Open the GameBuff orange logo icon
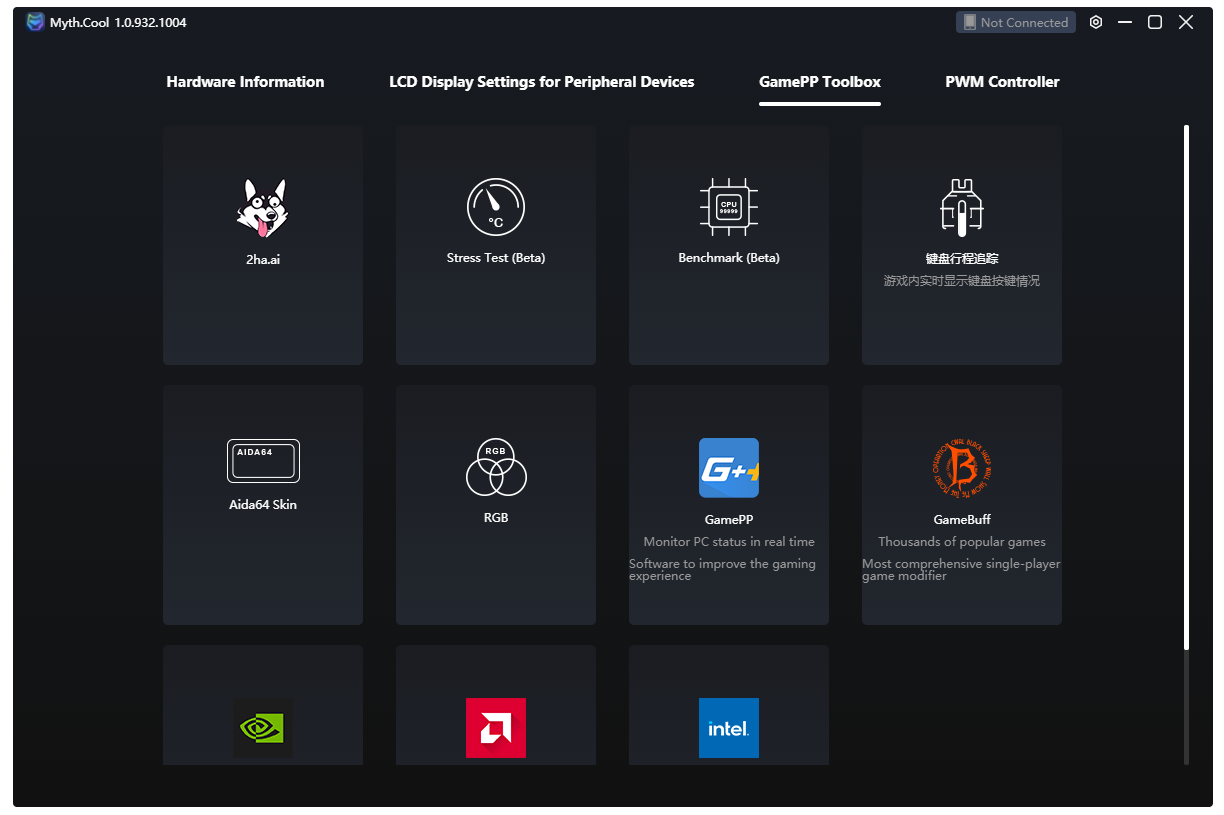The width and height of the screenshot is (1224, 815). click(962, 468)
